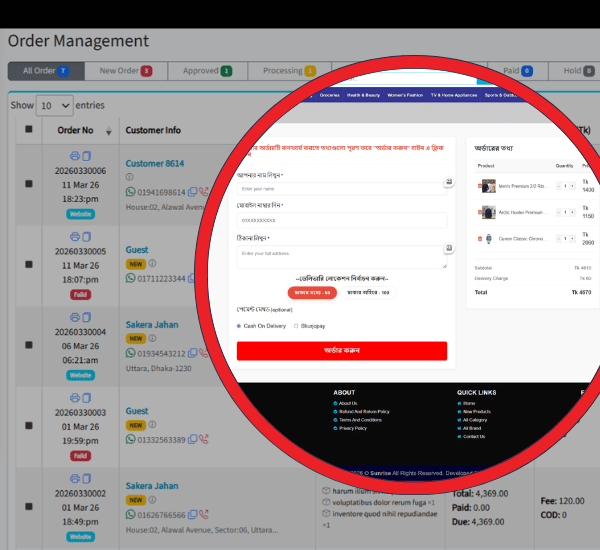The height and width of the screenshot is (550, 600).
Task: Print order 20260330004
Action: coord(75,317)
